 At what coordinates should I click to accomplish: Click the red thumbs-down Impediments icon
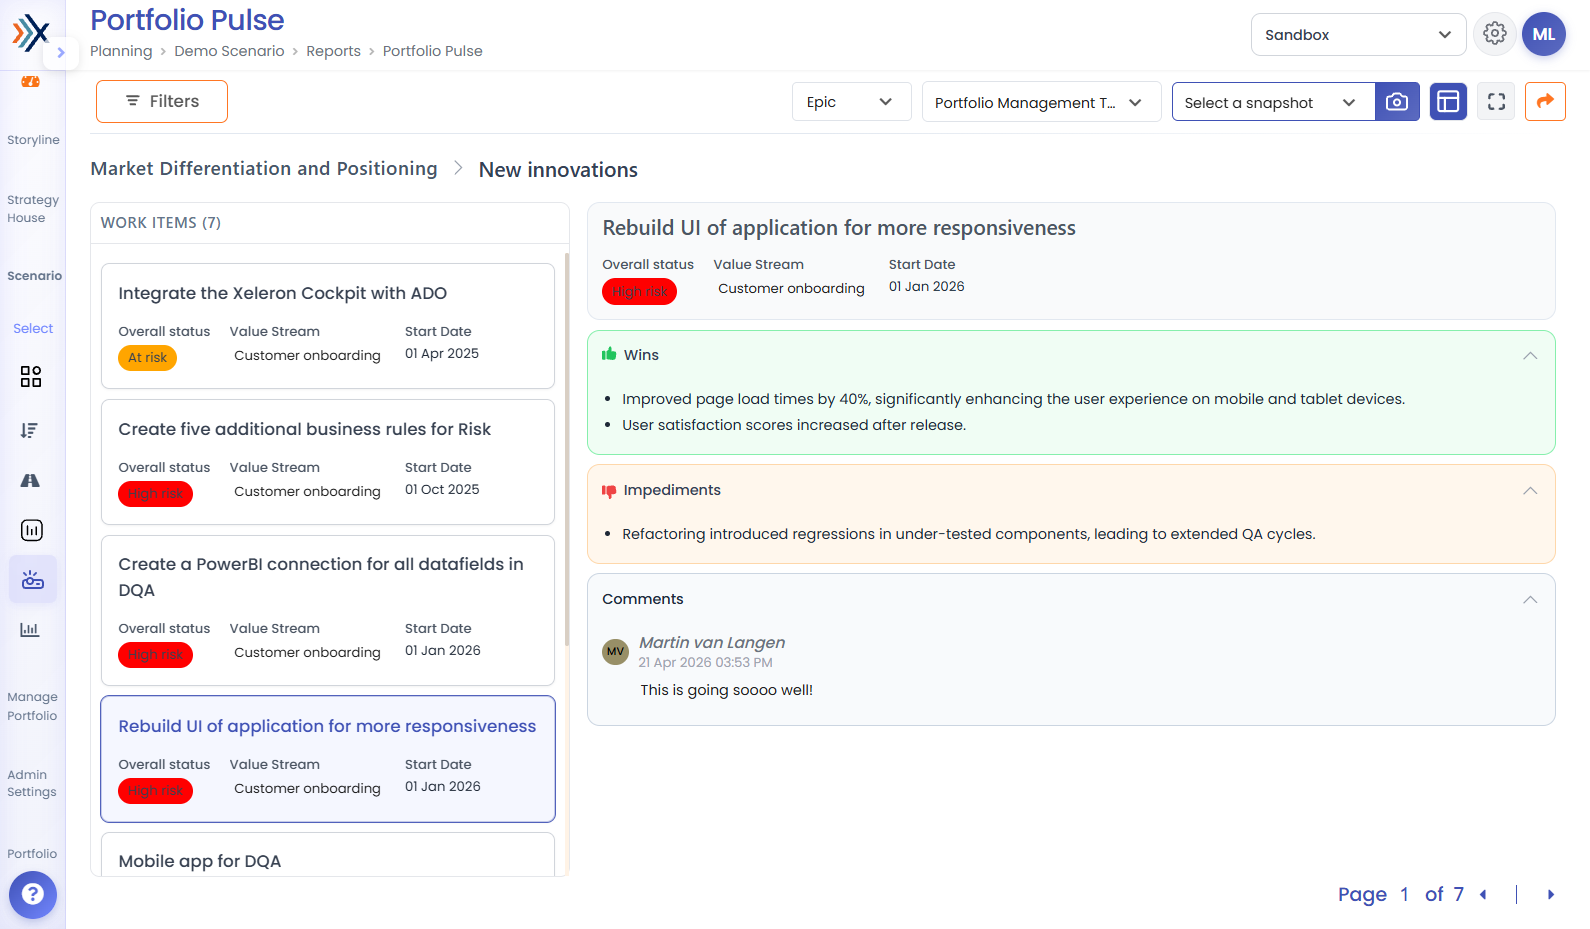609,491
